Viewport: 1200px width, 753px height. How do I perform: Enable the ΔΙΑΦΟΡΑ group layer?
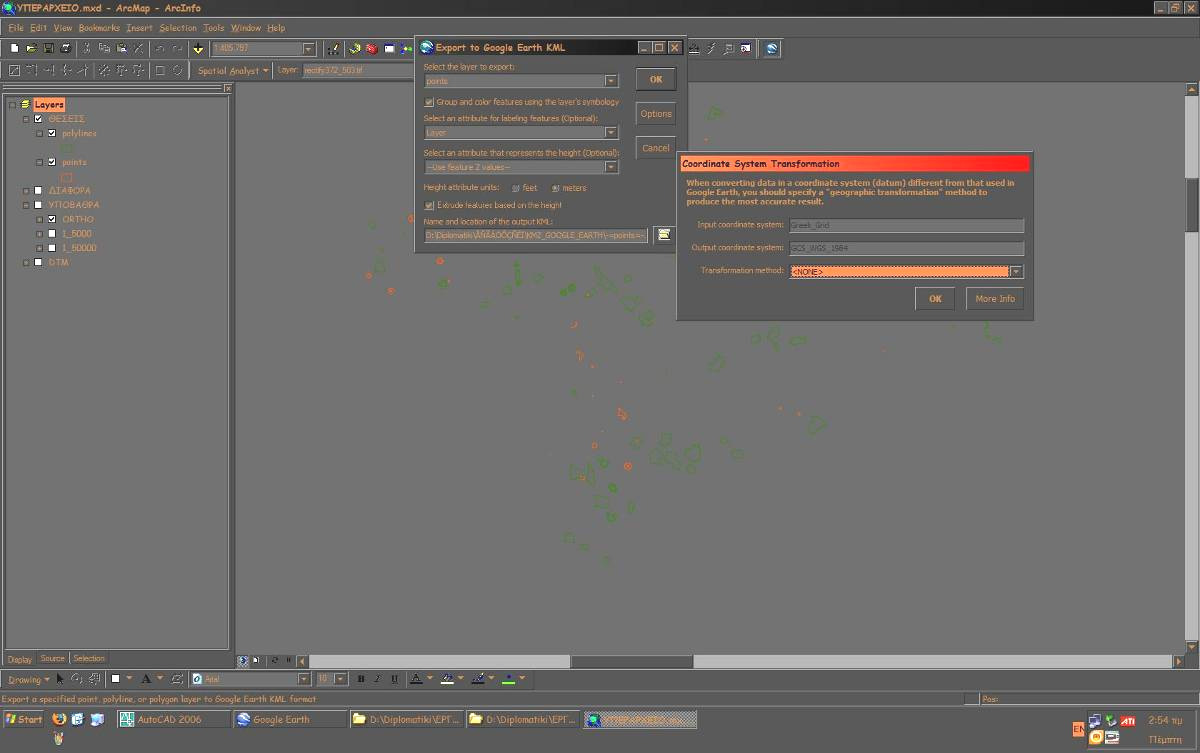(38, 190)
